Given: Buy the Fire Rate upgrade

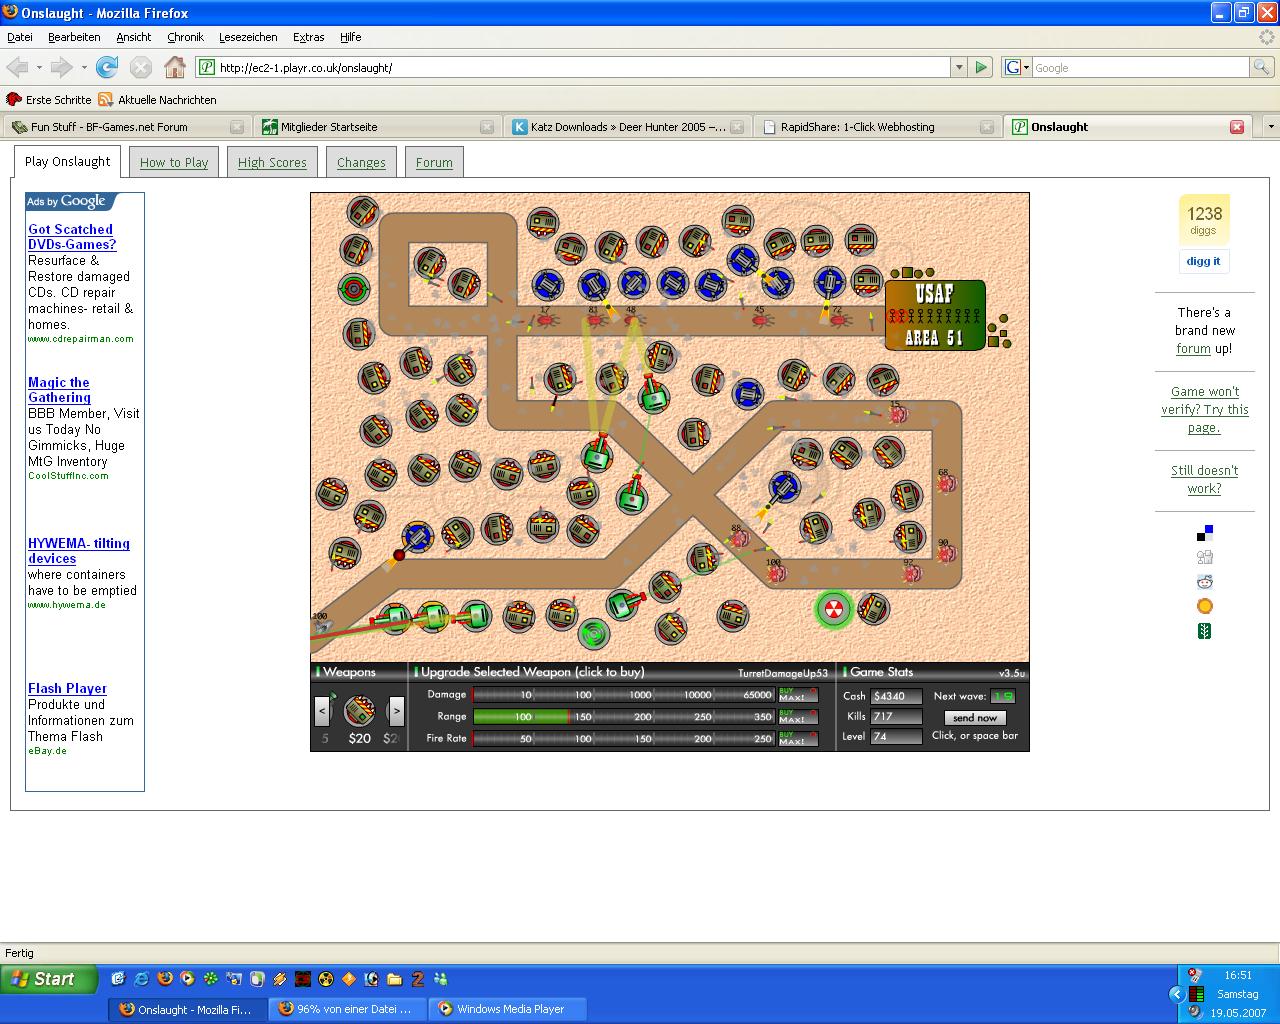Looking at the screenshot, I should (x=798, y=739).
